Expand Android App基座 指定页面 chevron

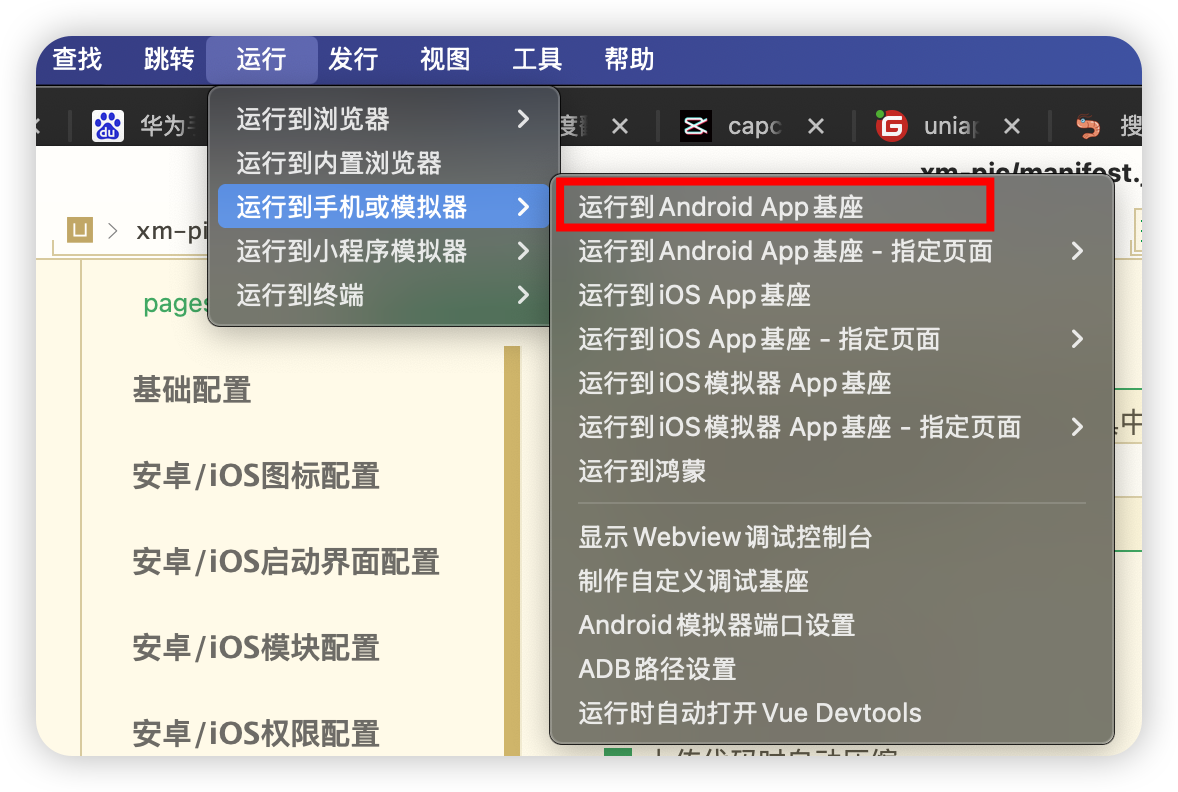point(1077,251)
